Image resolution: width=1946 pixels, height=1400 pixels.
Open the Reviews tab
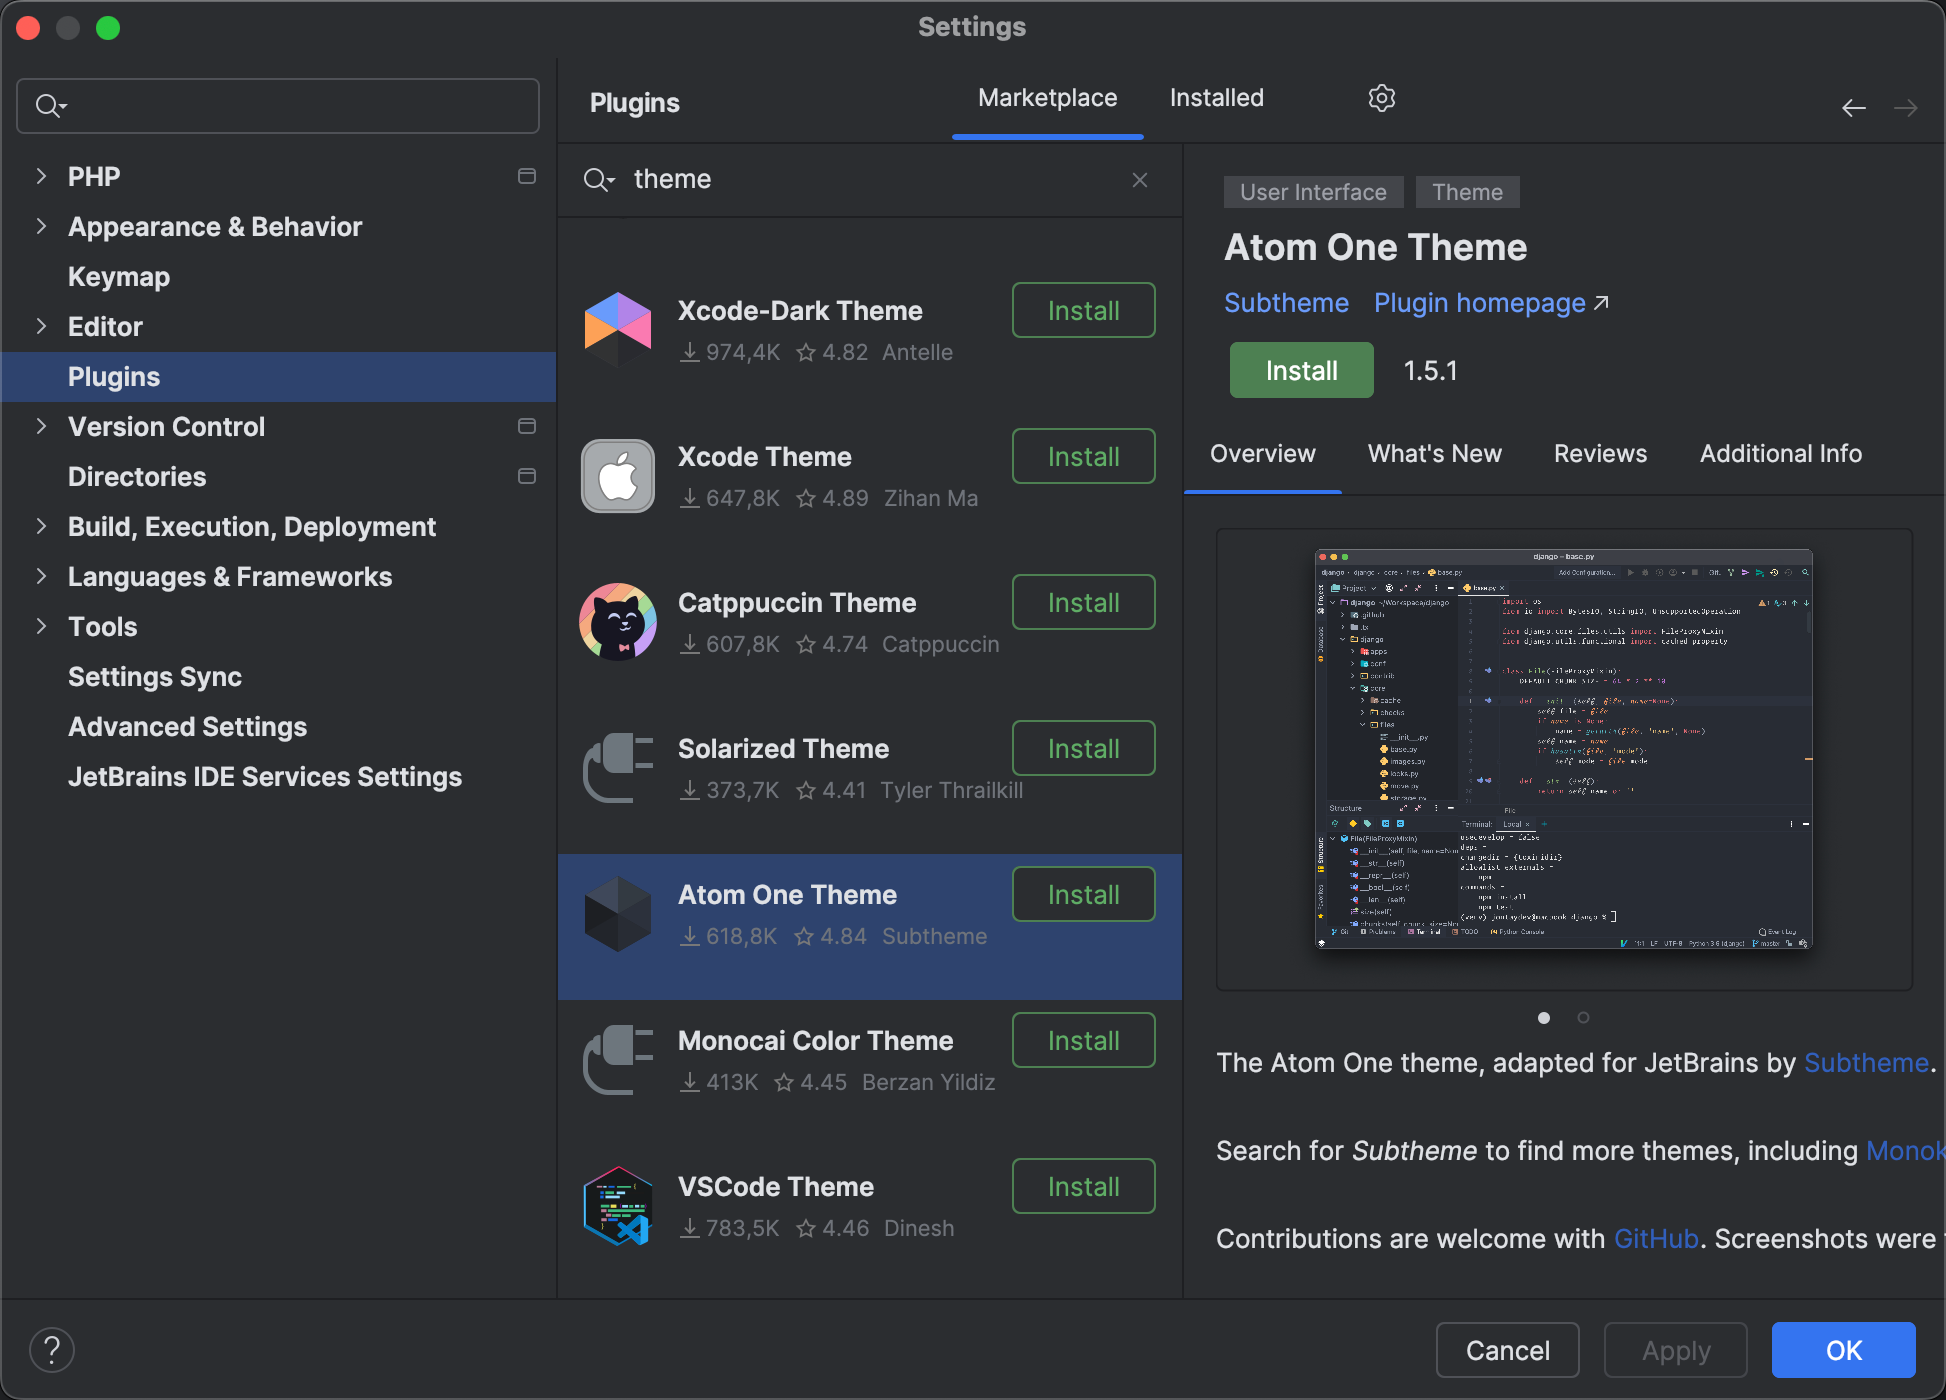(1599, 453)
